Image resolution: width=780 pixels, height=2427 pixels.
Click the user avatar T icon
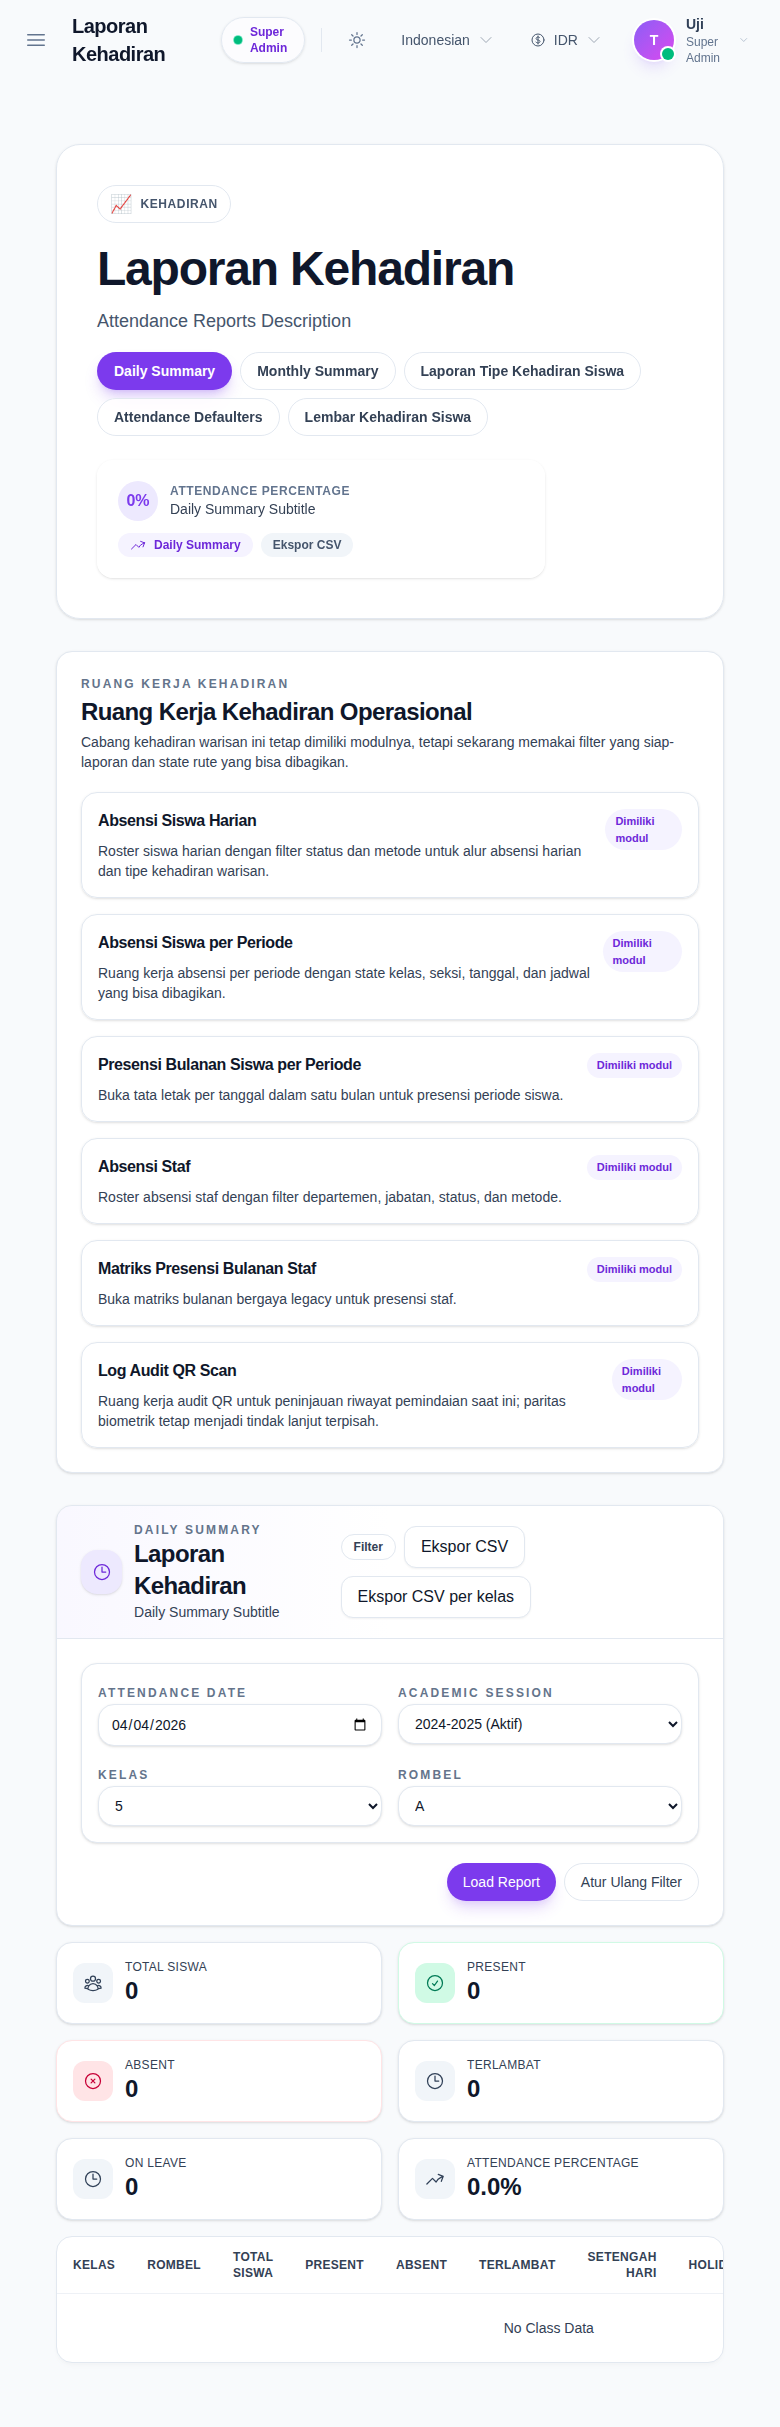[x=654, y=40]
